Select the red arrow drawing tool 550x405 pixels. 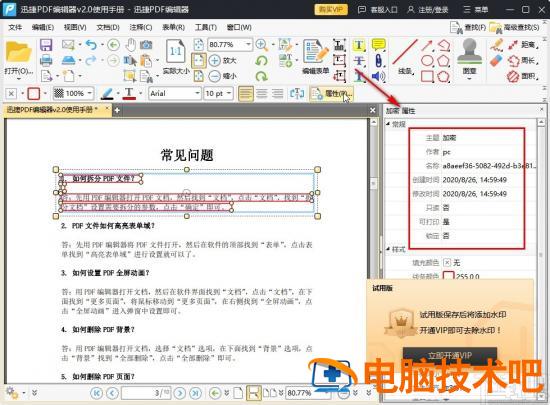[x=427, y=45]
